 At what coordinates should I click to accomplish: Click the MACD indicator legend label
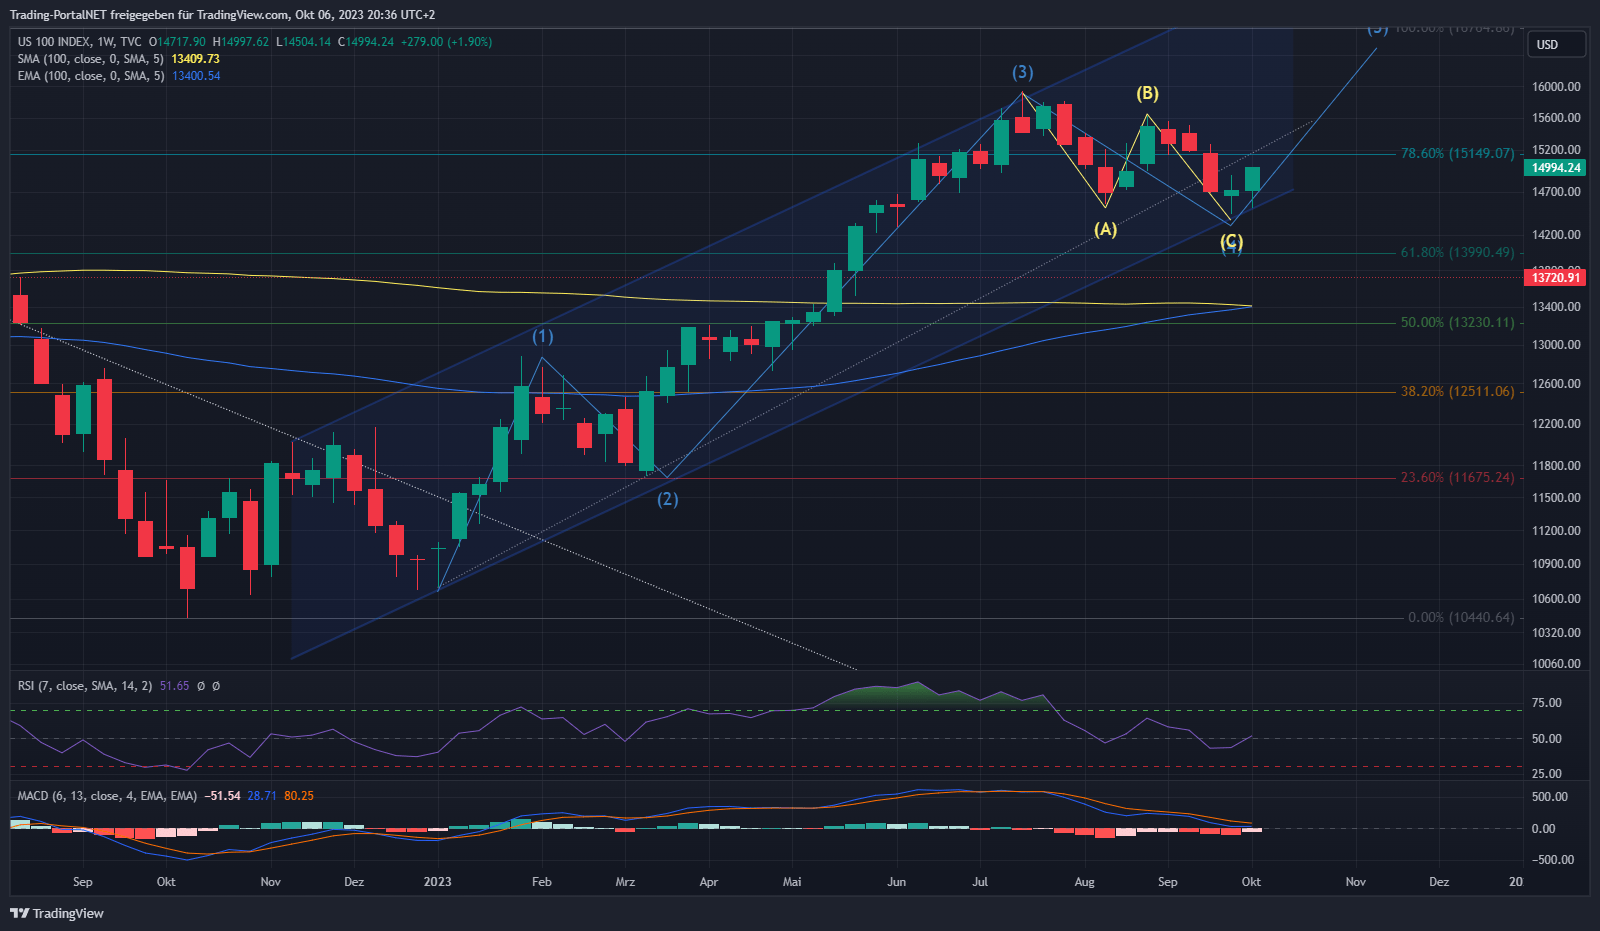pyautogui.click(x=107, y=796)
